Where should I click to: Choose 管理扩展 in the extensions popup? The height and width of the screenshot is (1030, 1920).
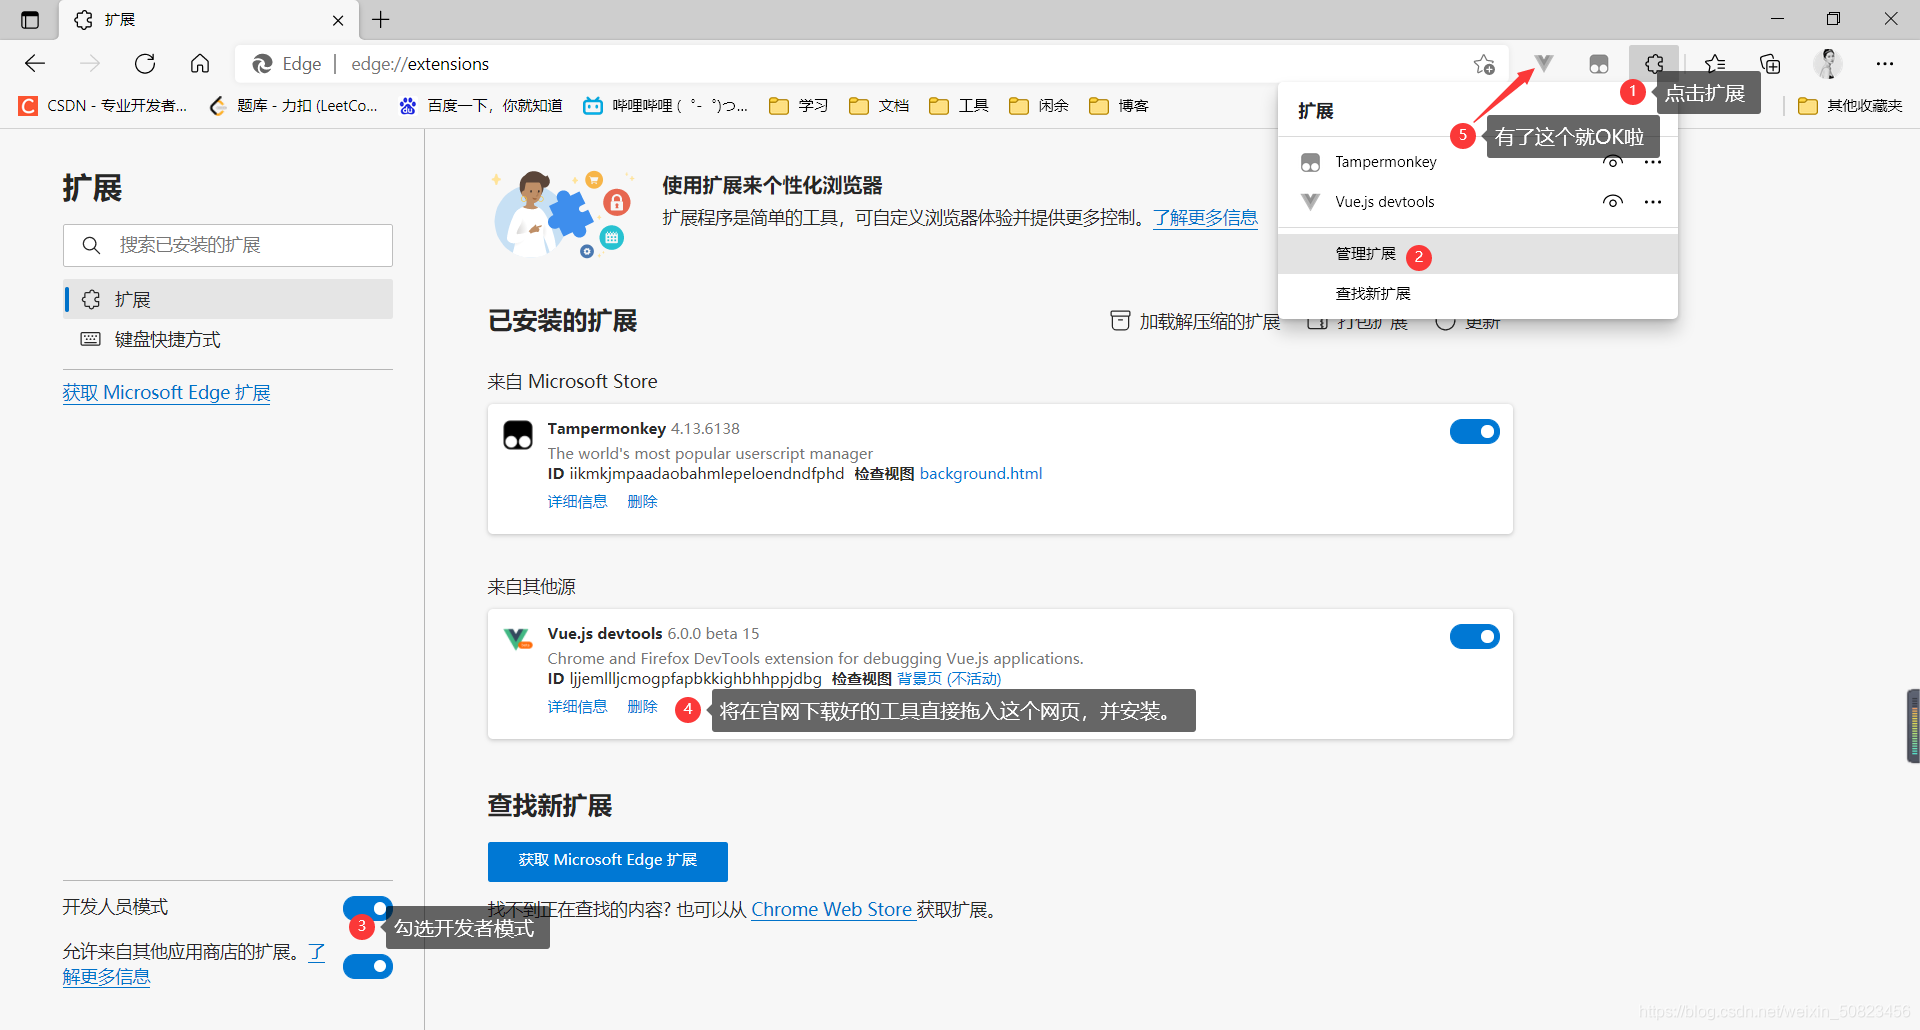point(1478,254)
